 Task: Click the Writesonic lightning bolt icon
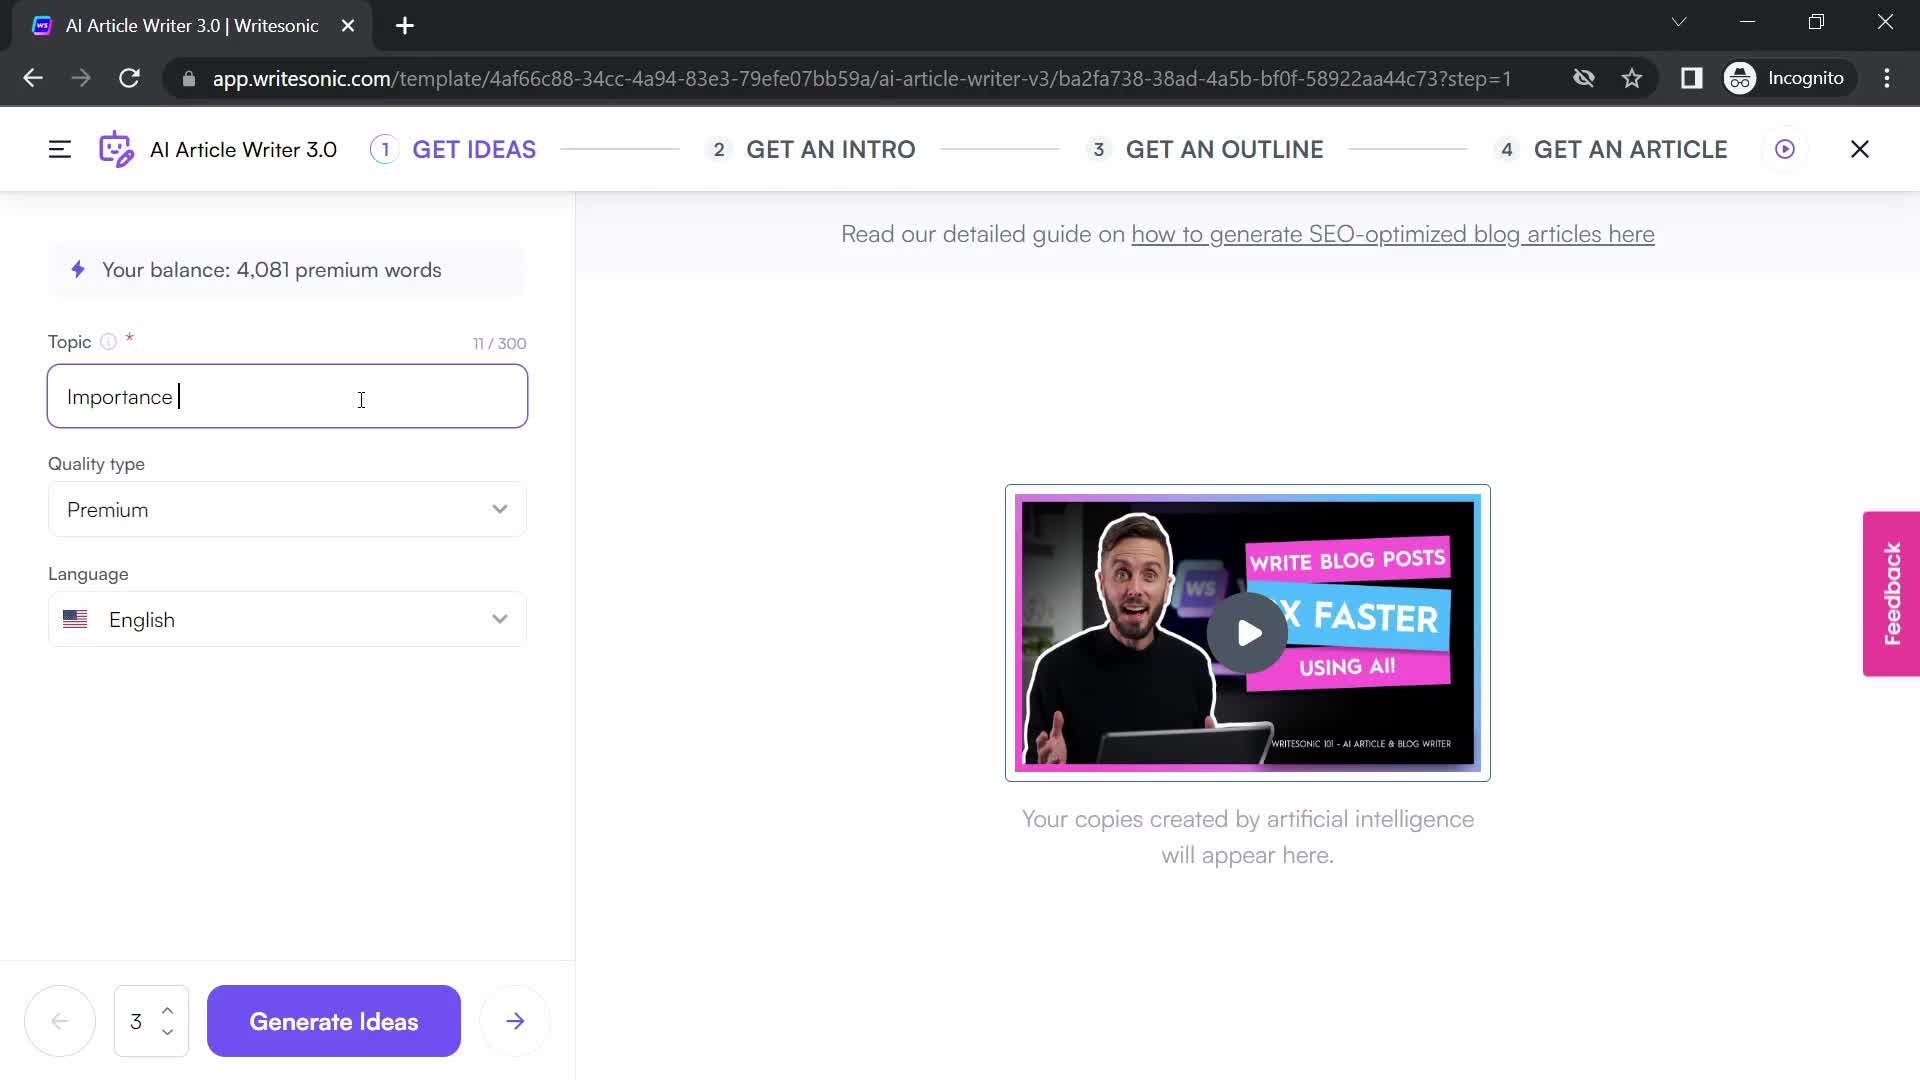[x=75, y=269]
